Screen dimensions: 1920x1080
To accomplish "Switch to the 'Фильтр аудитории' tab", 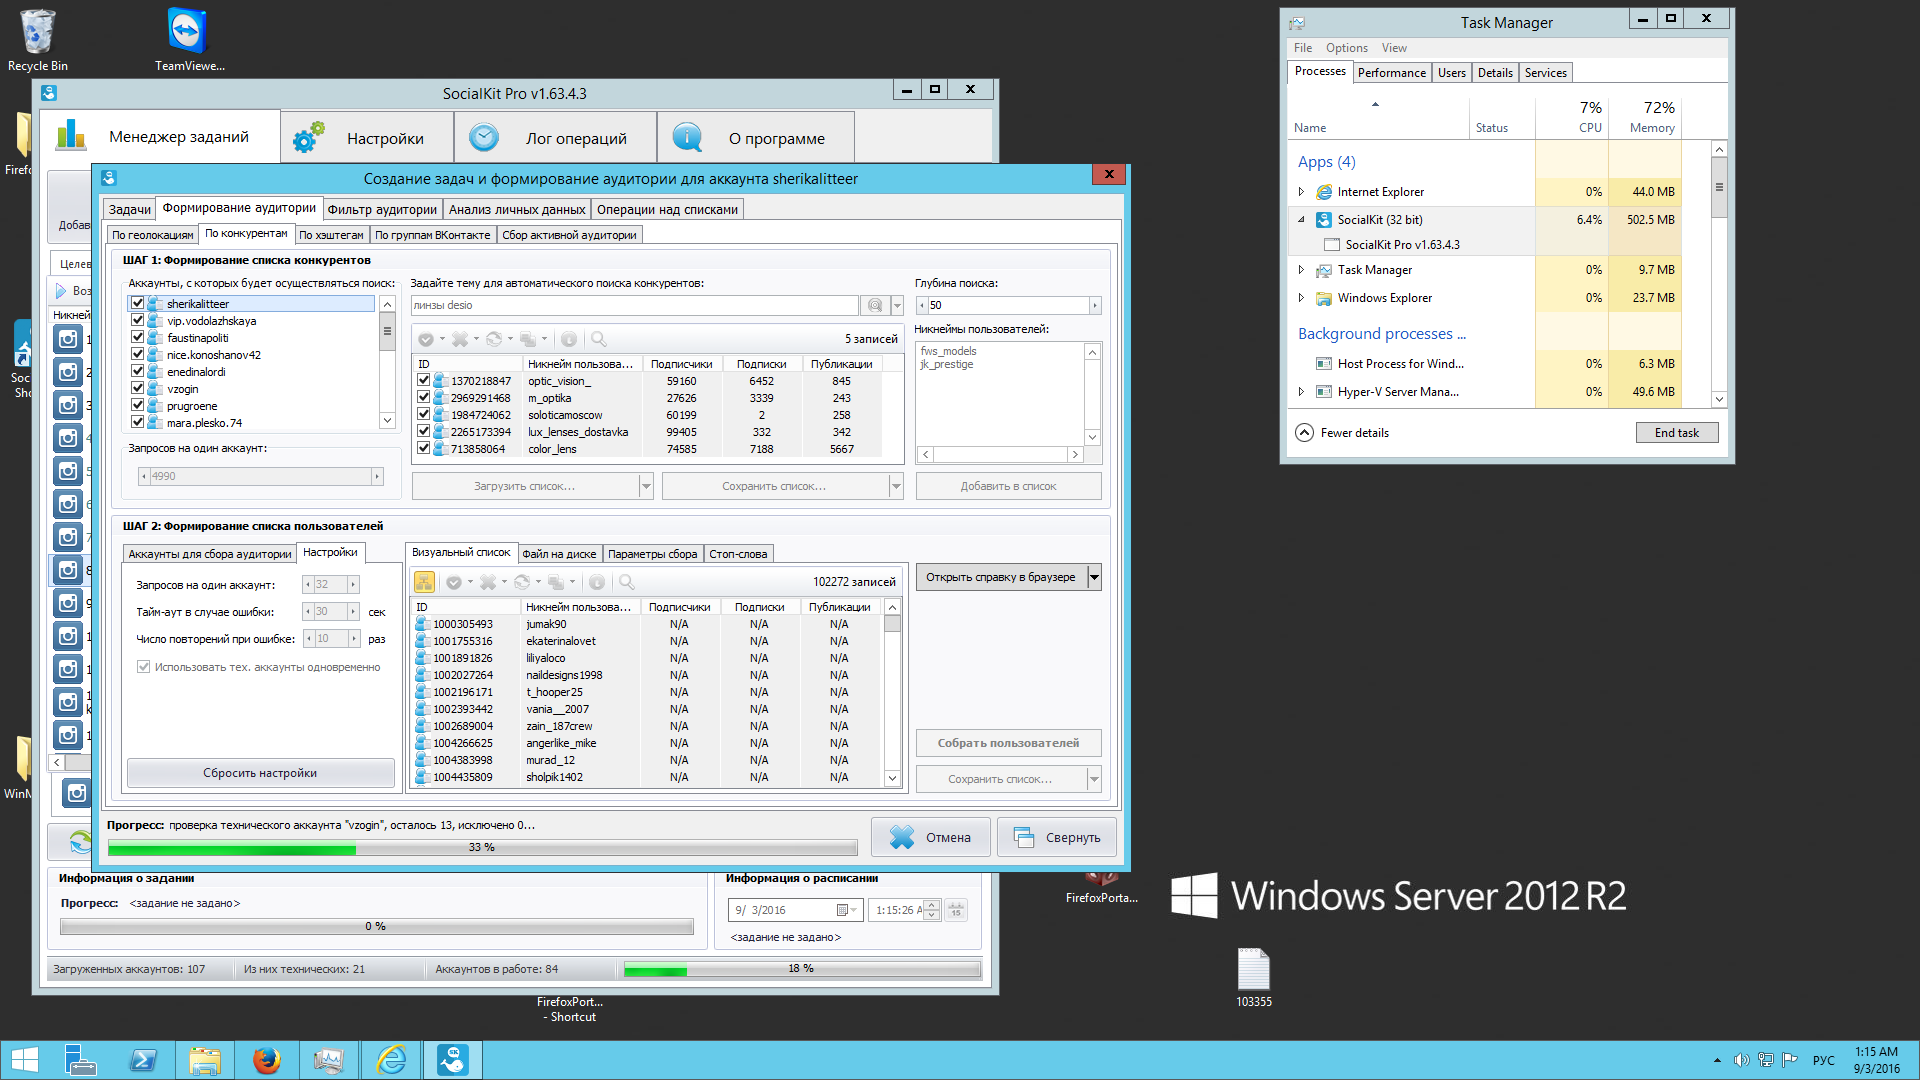I will pos(382,209).
